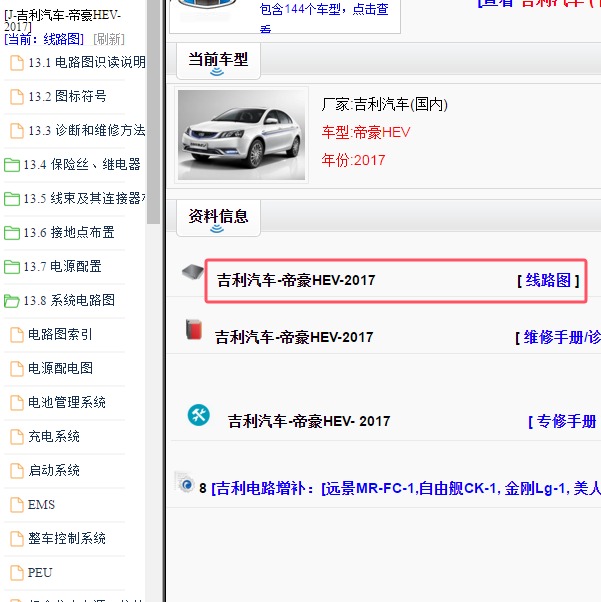This screenshot has height=602, width=601.
Task: Open EMS circuit page
Action: [41, 504]
